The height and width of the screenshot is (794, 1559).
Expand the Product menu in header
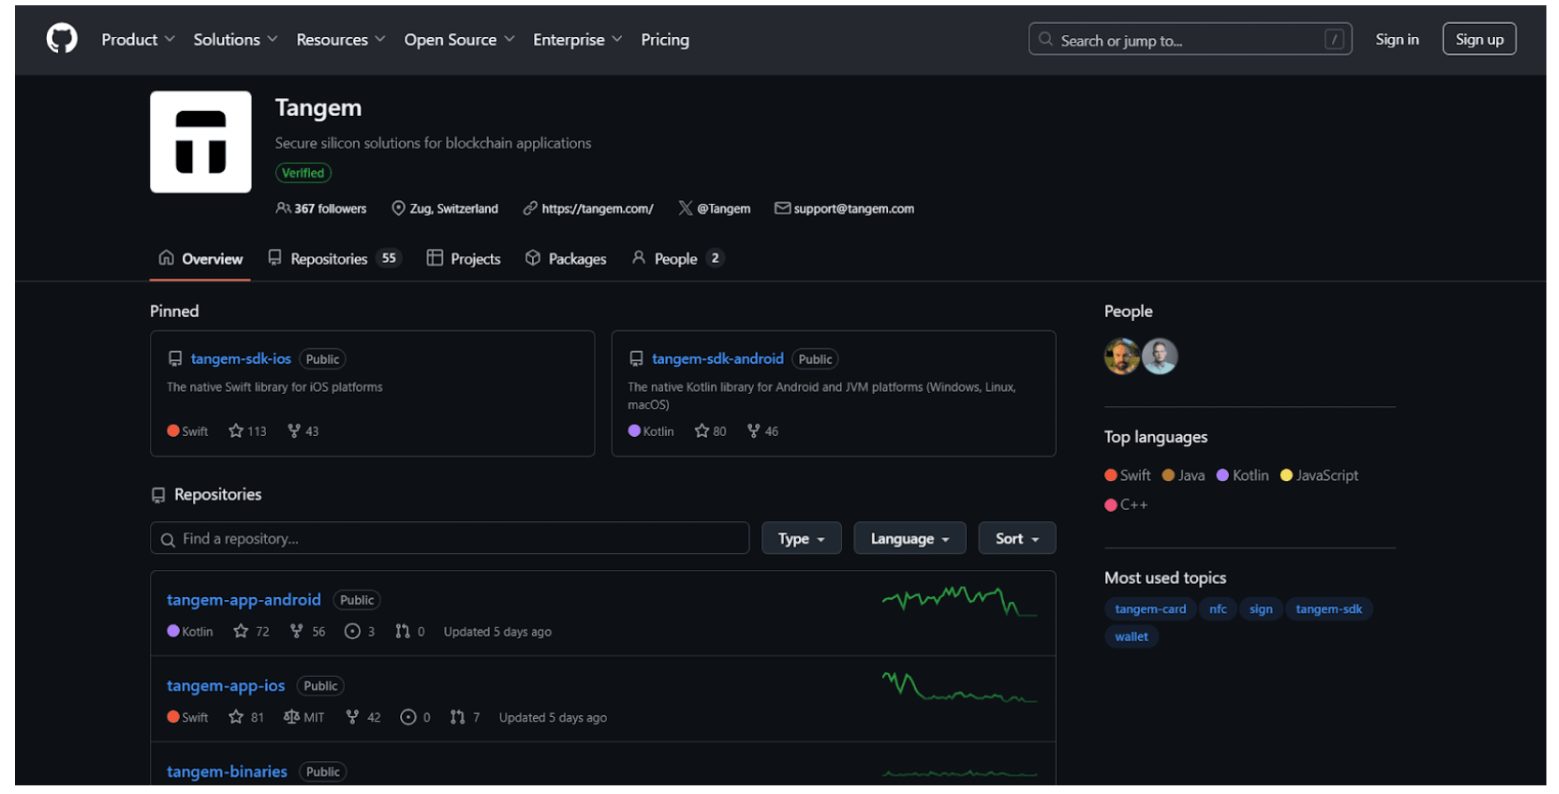137,39
